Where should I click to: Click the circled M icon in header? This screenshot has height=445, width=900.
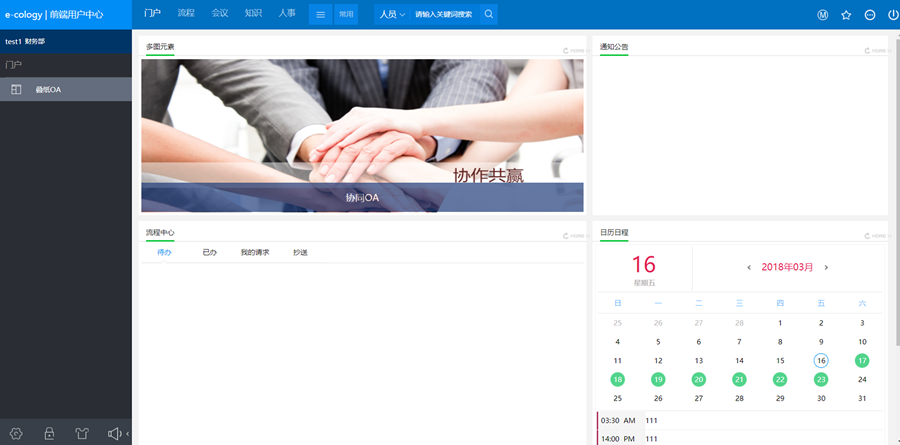[x=823, y=15]
